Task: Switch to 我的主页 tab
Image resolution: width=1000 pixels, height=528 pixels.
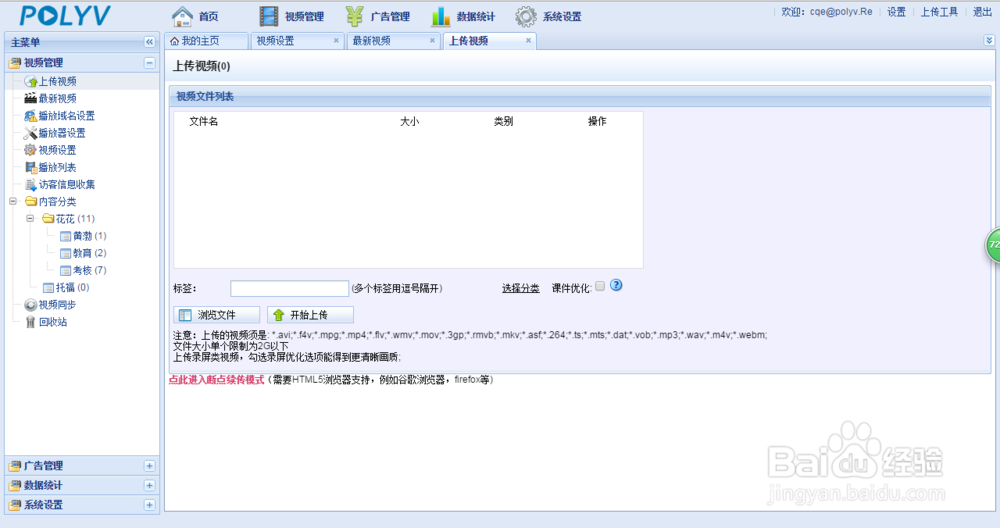Action: pyautogui.click(x=206, y=41)
